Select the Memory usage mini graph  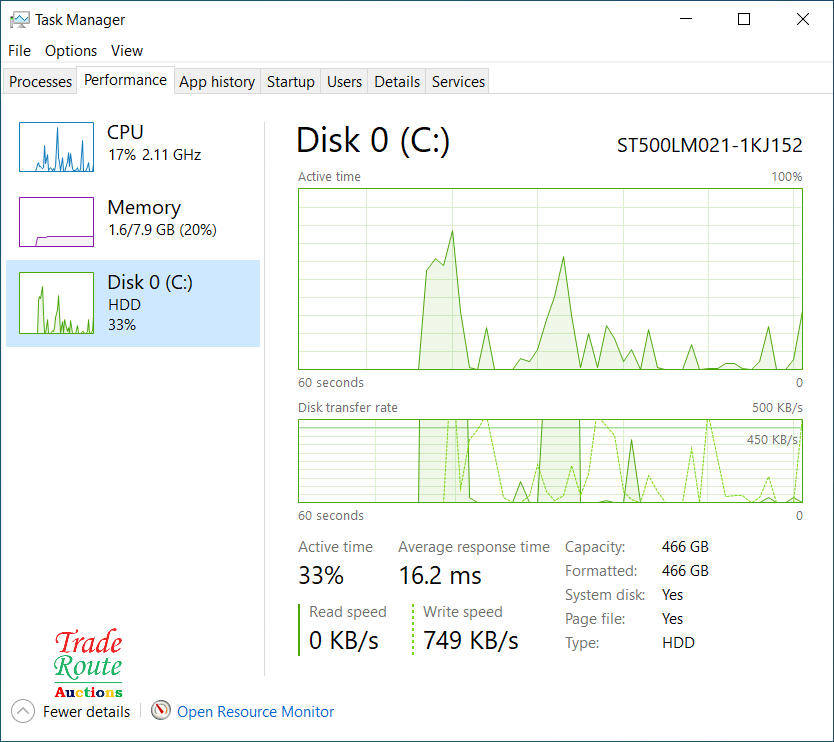(56, 222)
